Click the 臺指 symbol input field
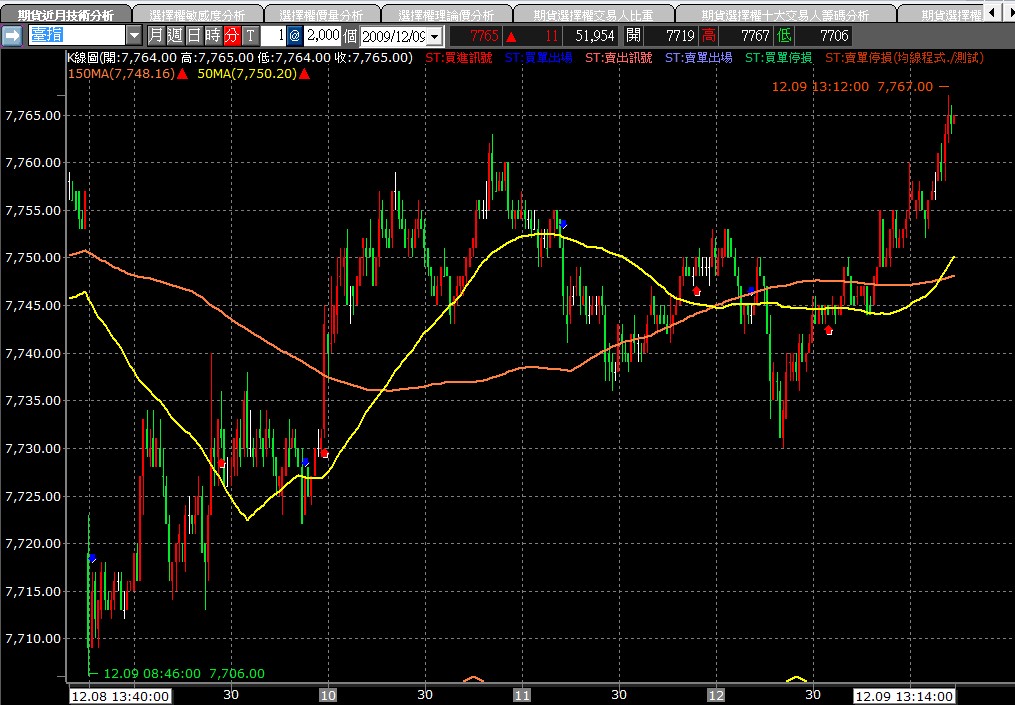Viewport: 1015px width, 705px height. click(x=76, y=35)
